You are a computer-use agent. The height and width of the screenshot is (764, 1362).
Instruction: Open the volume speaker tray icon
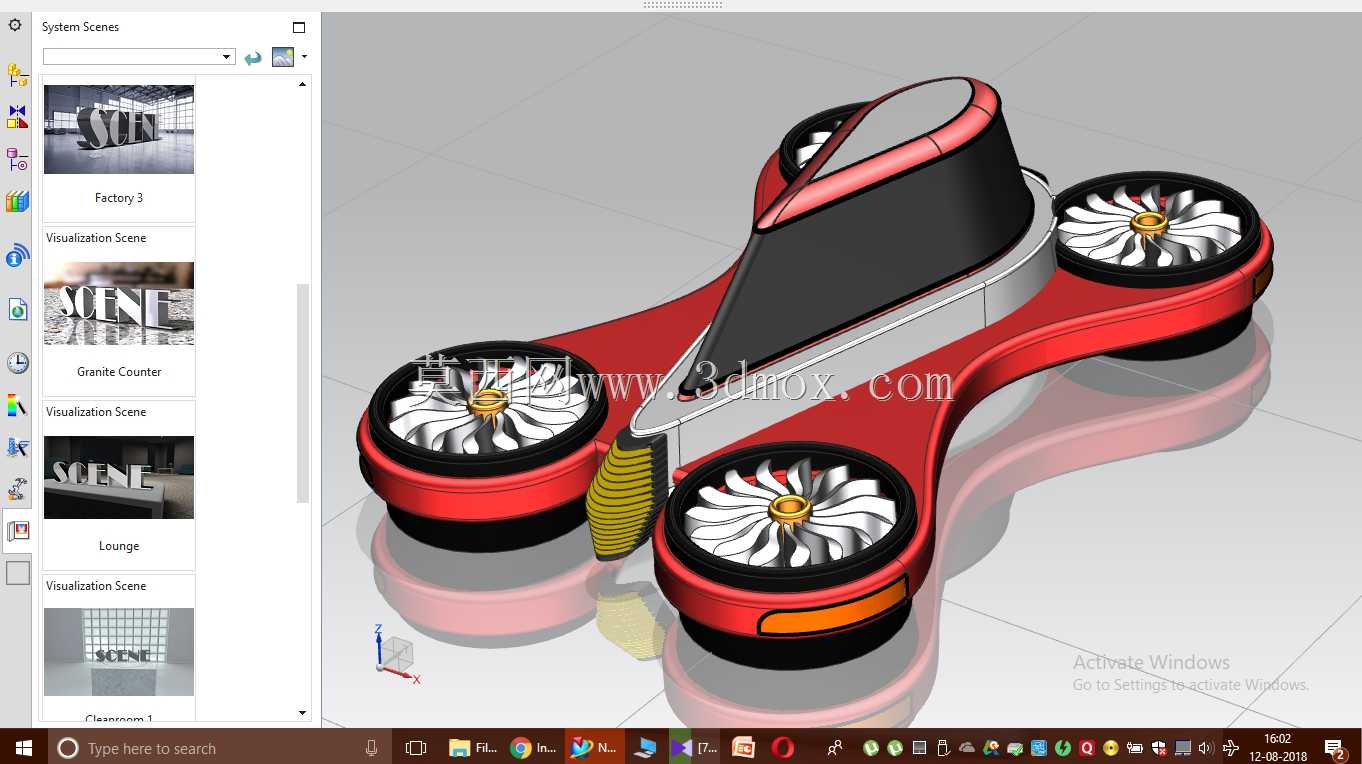(1205, 747)
